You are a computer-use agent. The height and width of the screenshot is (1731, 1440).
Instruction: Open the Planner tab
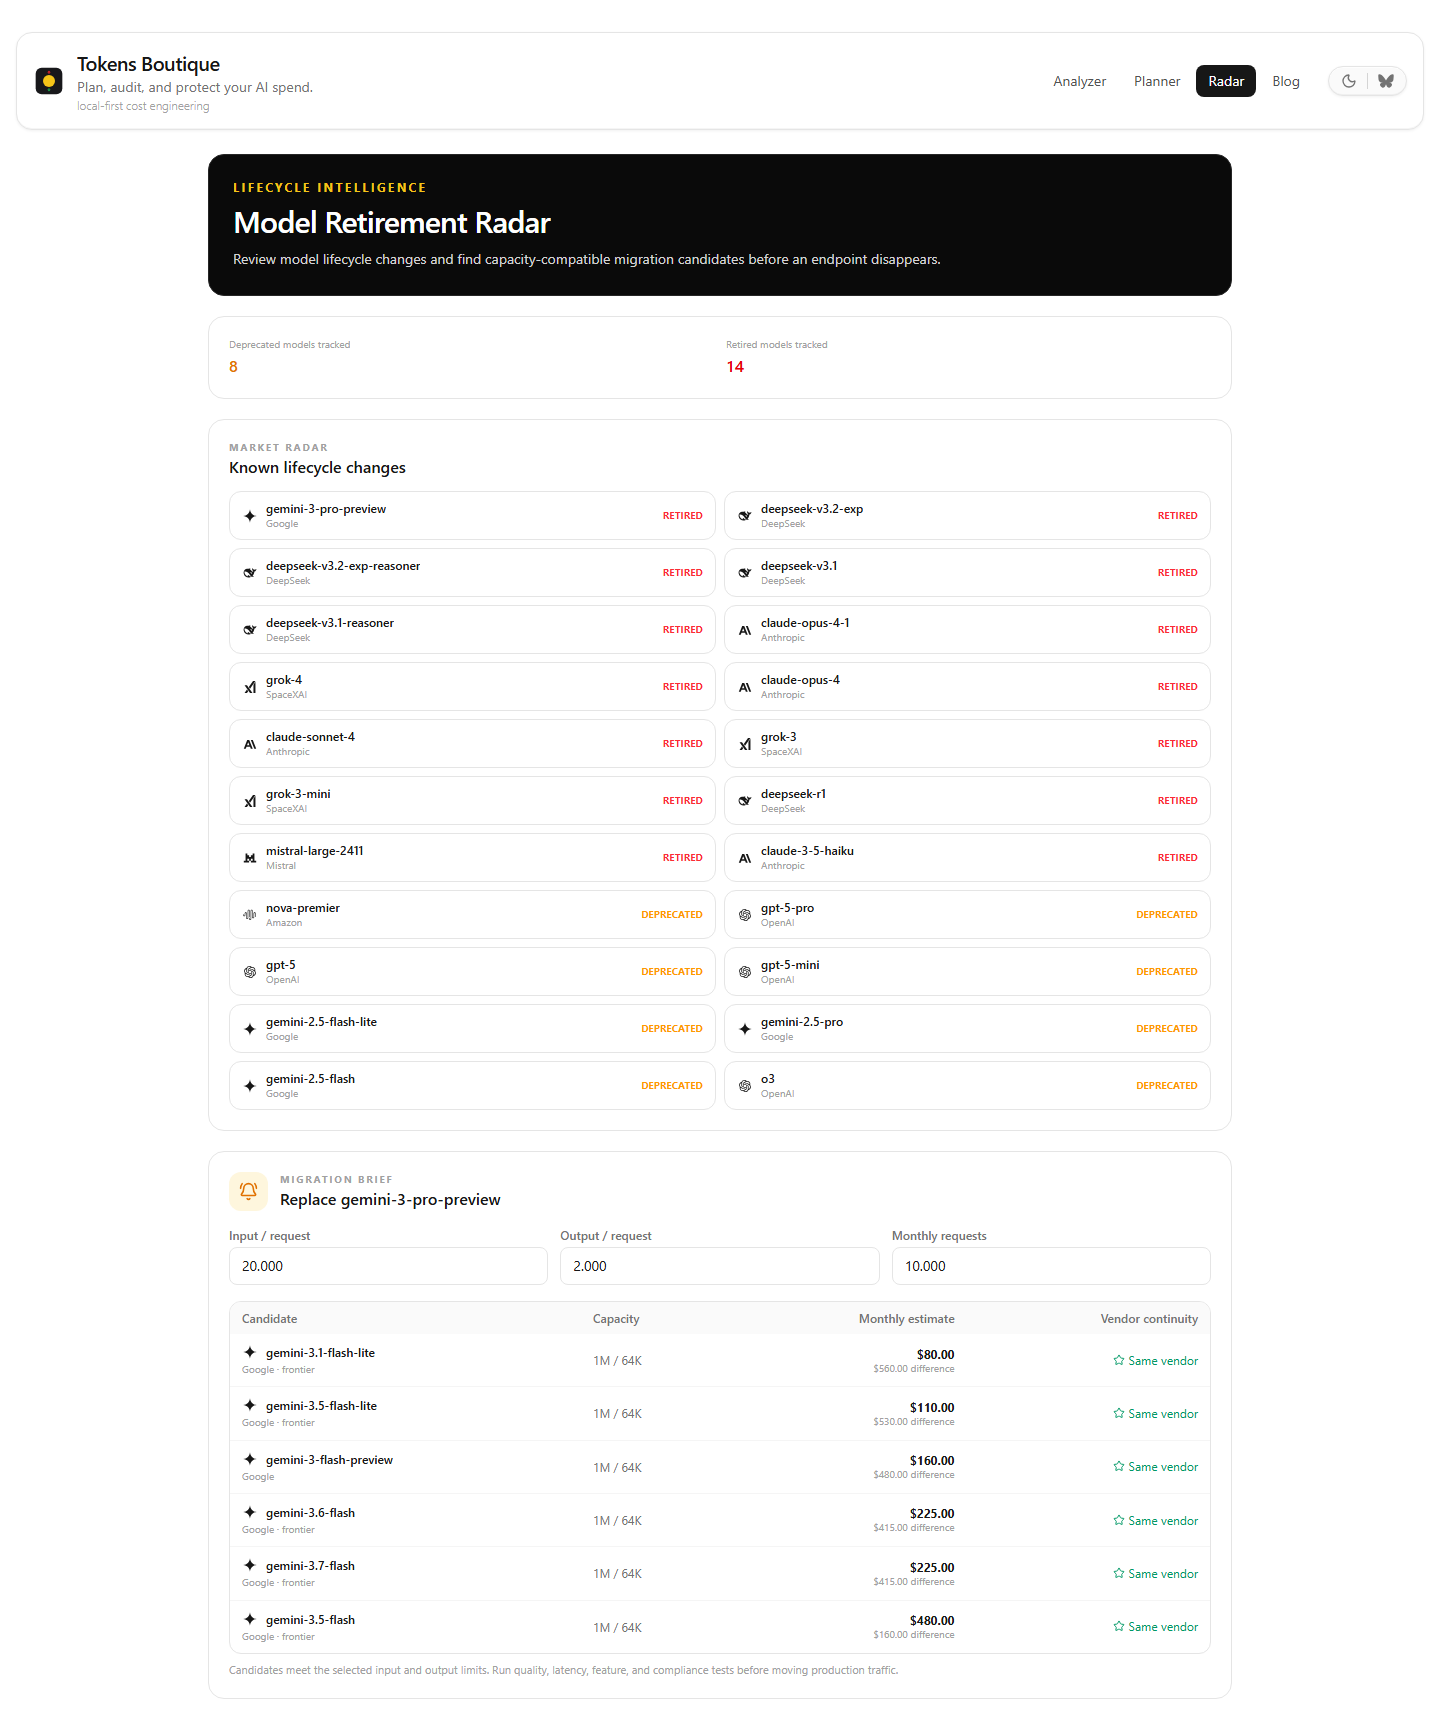tap(1157, 81)
